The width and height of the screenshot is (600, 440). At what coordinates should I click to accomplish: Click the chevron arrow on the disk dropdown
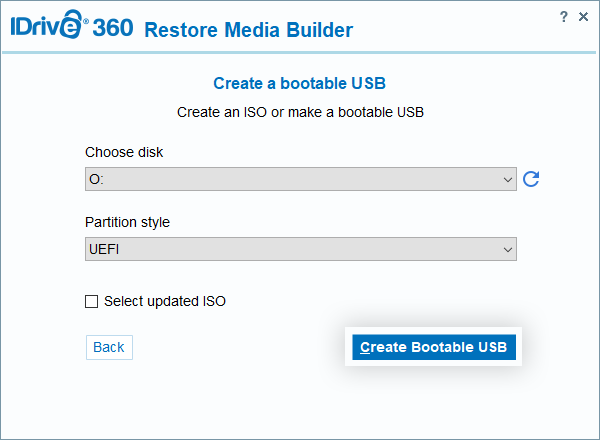pos(508,179)
